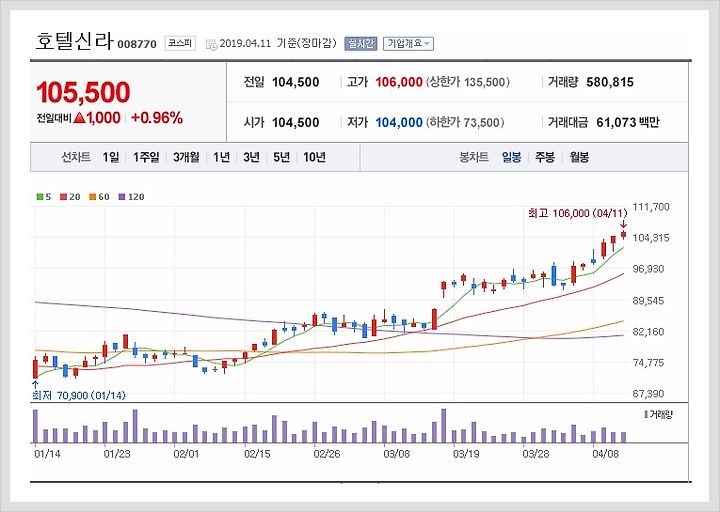Select the 3년 line chart tab
Image resolution: width=720 pixels, height=512 pixels.
(x=251, y=158)
